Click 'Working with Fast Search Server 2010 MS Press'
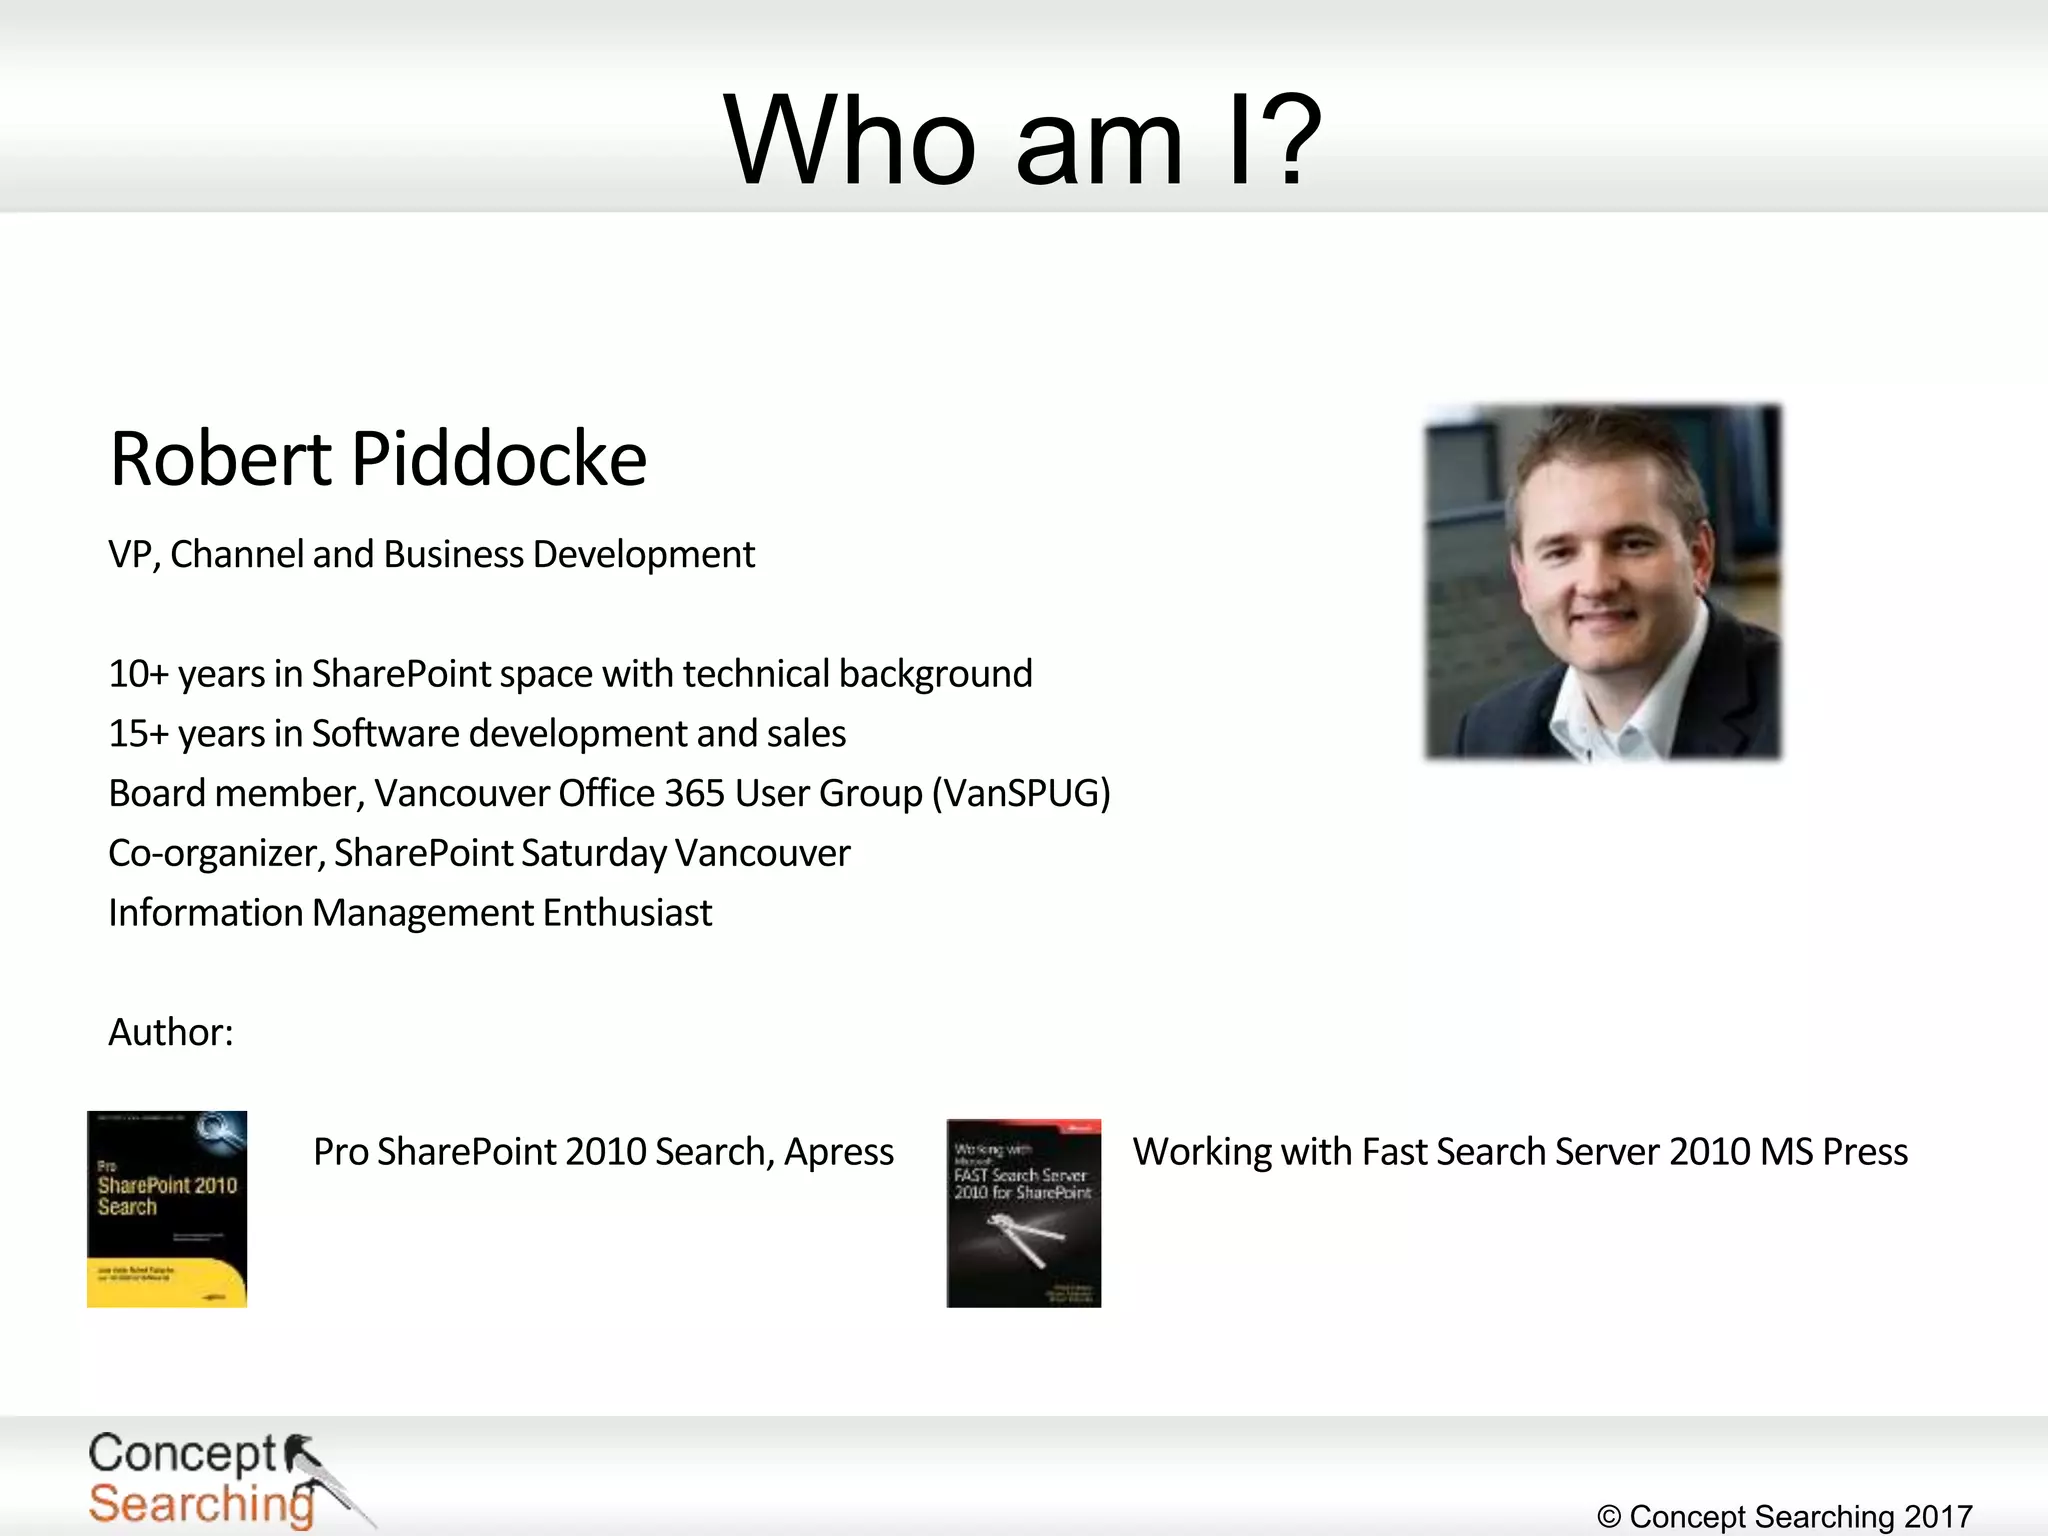This screenshot has height=1536, width=2048. coord(1520,1152)
